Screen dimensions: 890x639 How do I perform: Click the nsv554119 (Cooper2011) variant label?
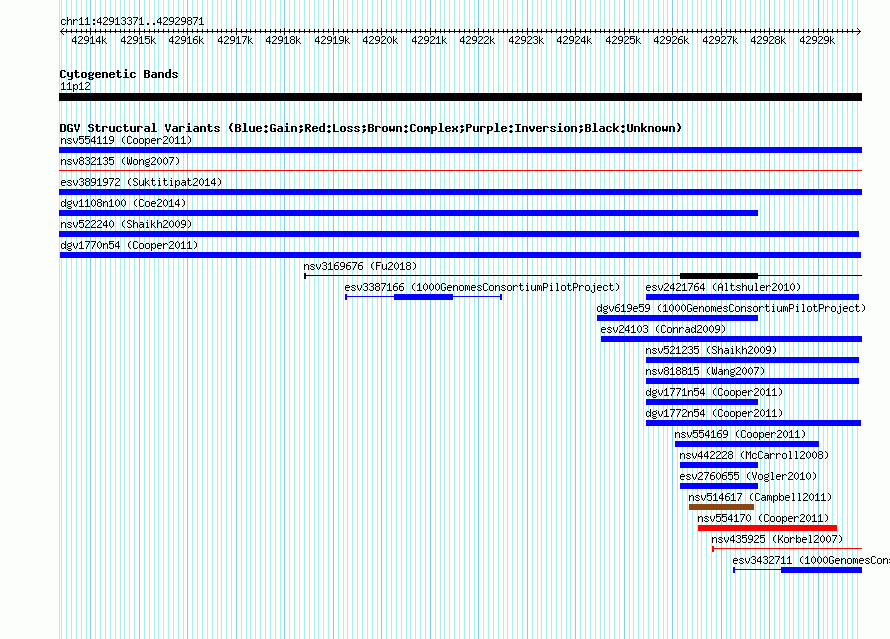click(126, 140)
